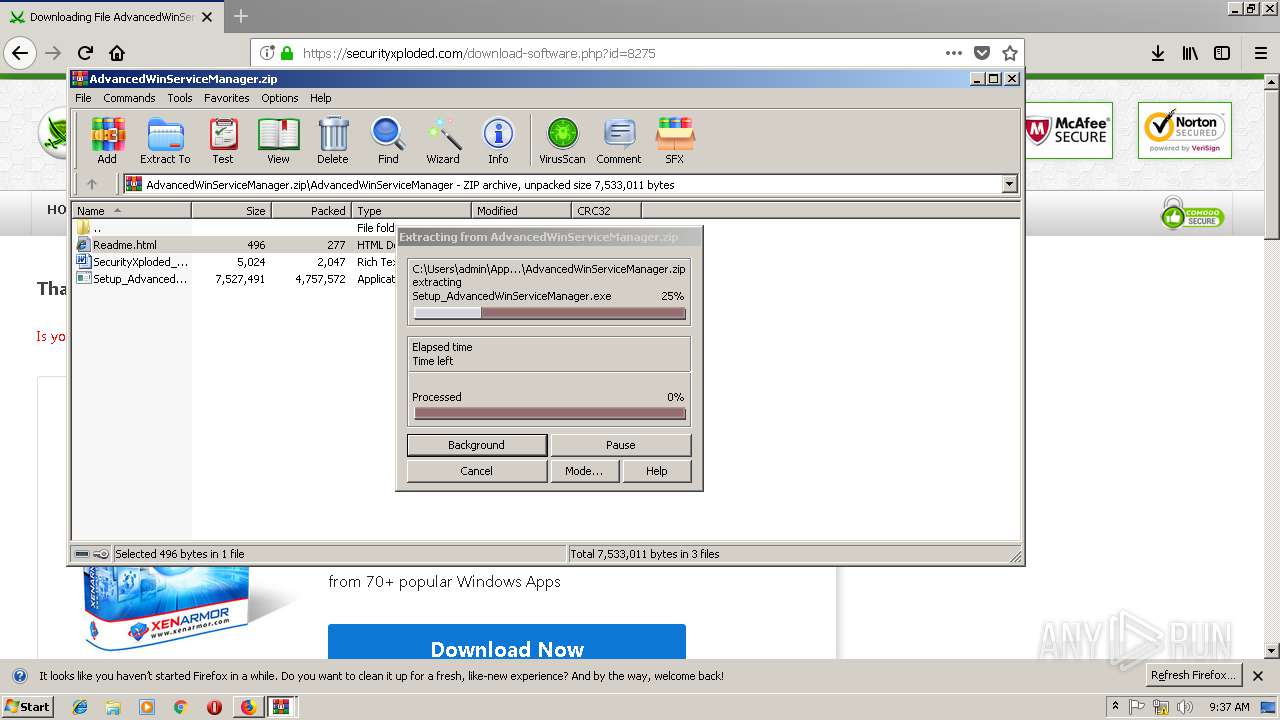Open the Comment tool

click(x=619, y=141)
